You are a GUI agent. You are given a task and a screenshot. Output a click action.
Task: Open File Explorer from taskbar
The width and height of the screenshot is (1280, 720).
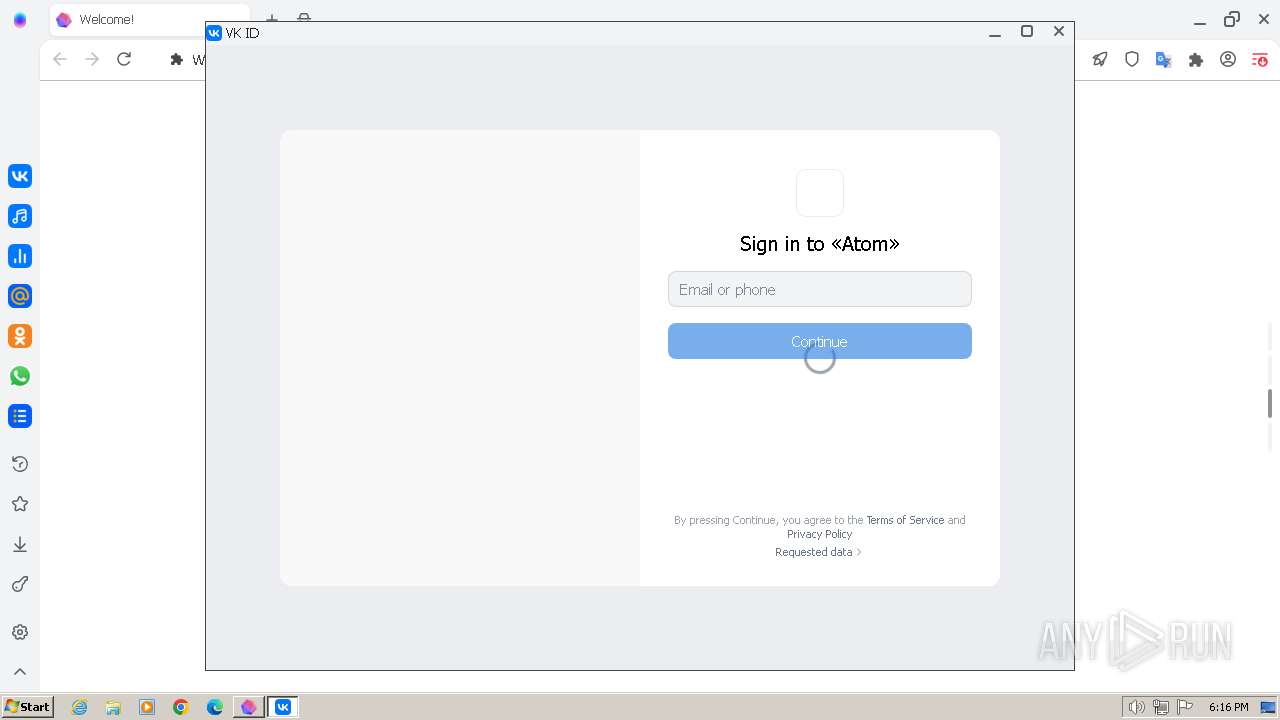click(x=113, y=707)
